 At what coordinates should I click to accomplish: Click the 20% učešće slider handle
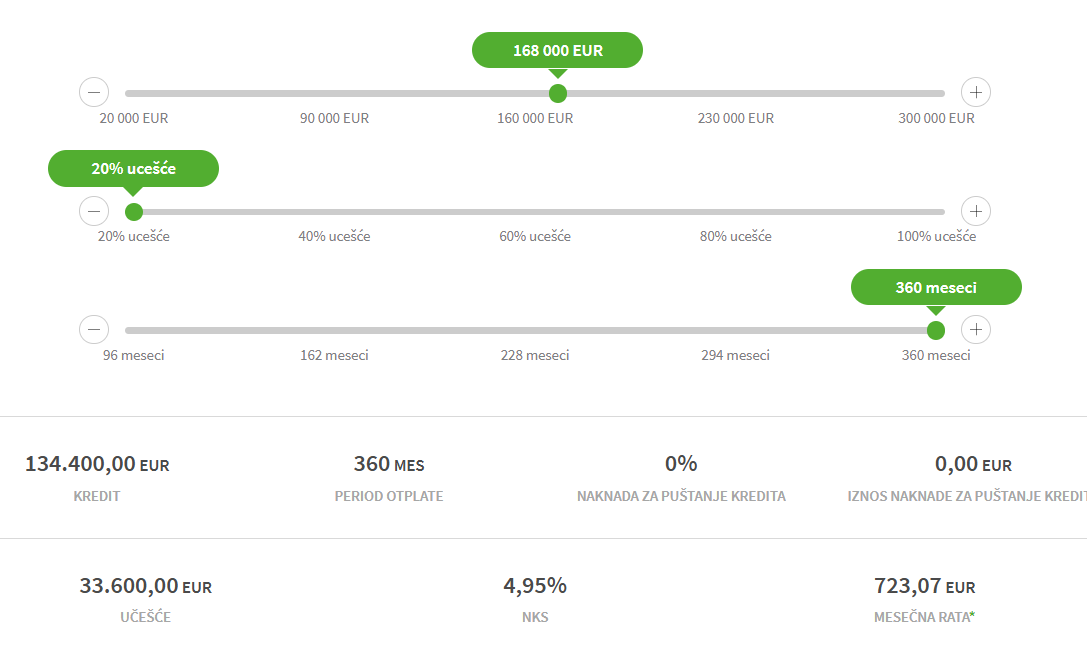click(134, 211)
